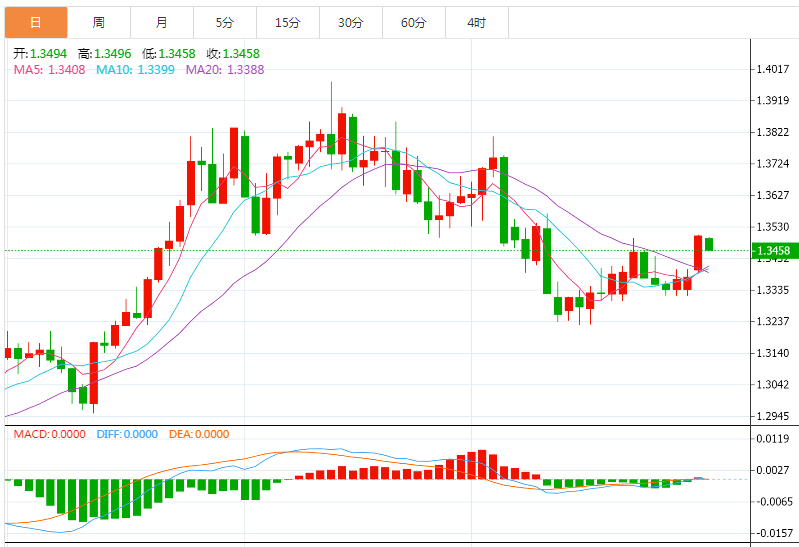Click the 1.3919 price axis label
Viewport: 799px width, 547px height.
(x=773, y=100)
